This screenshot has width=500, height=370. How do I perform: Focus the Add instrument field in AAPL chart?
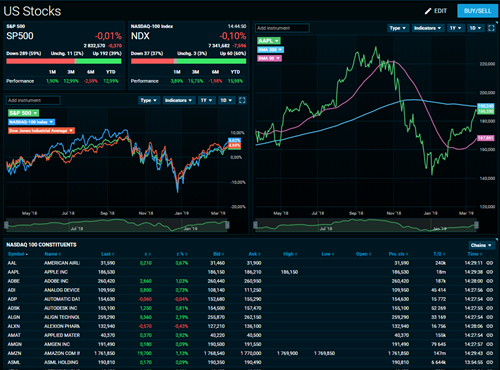tap(282, 28)
